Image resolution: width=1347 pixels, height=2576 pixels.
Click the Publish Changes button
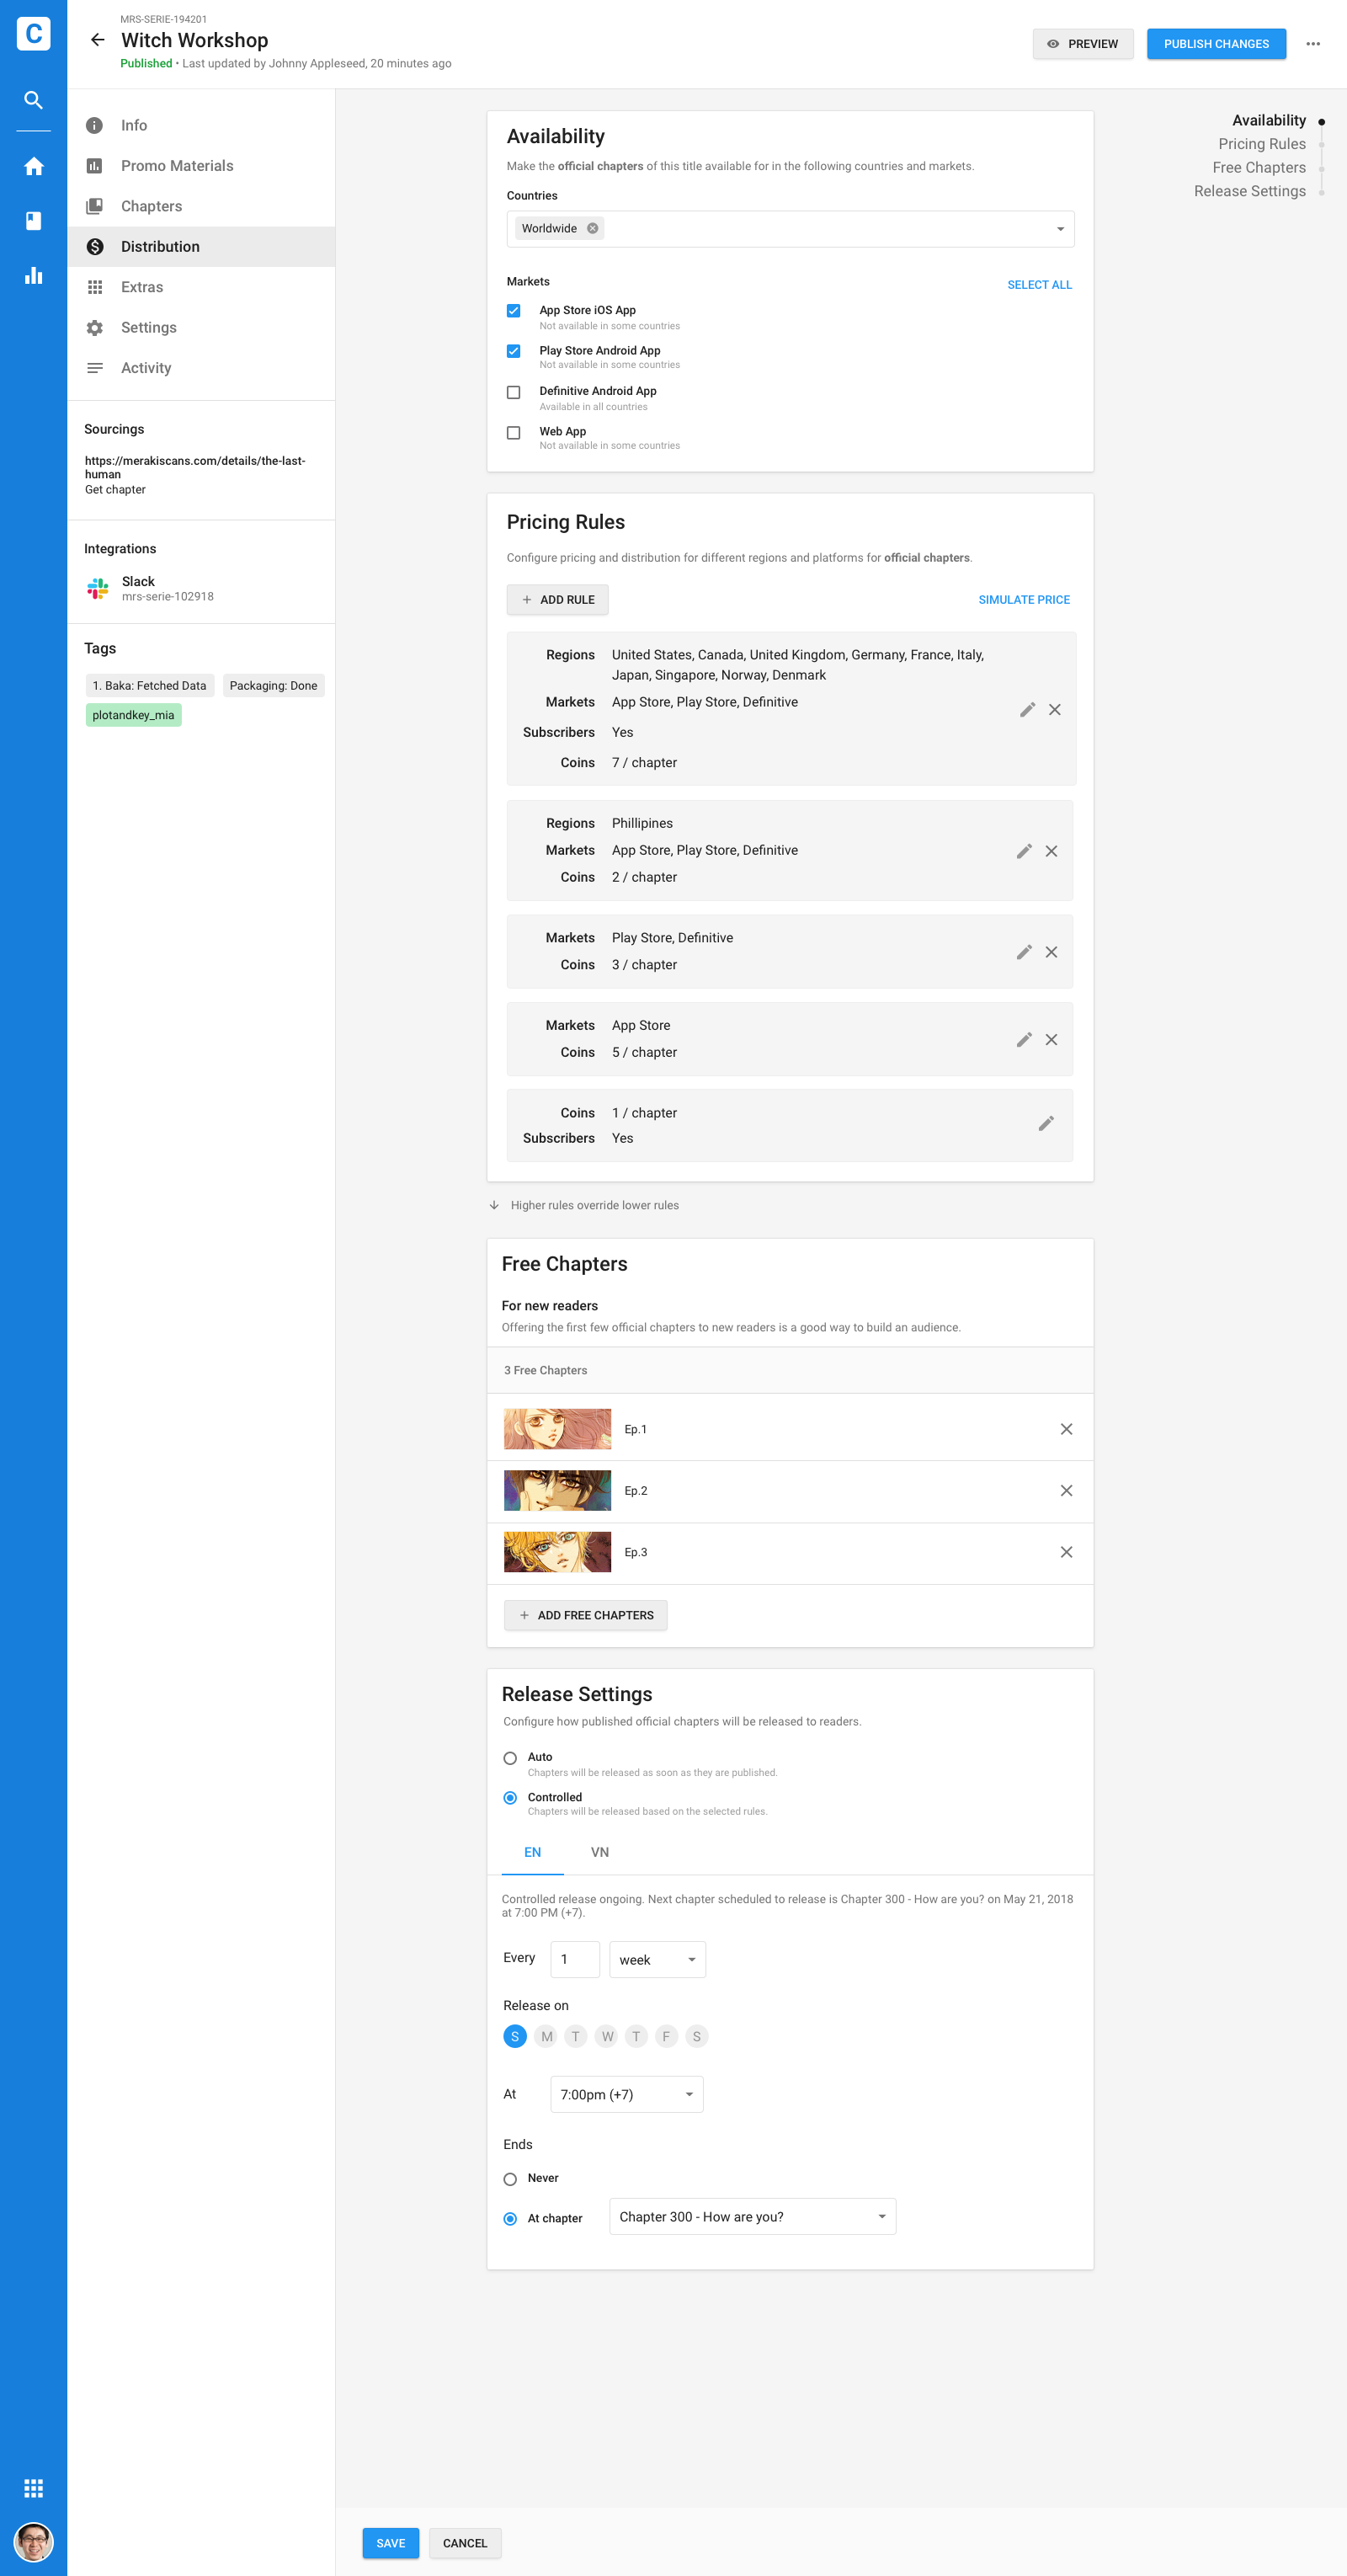pyautogui.click(x=1215, y=44)
